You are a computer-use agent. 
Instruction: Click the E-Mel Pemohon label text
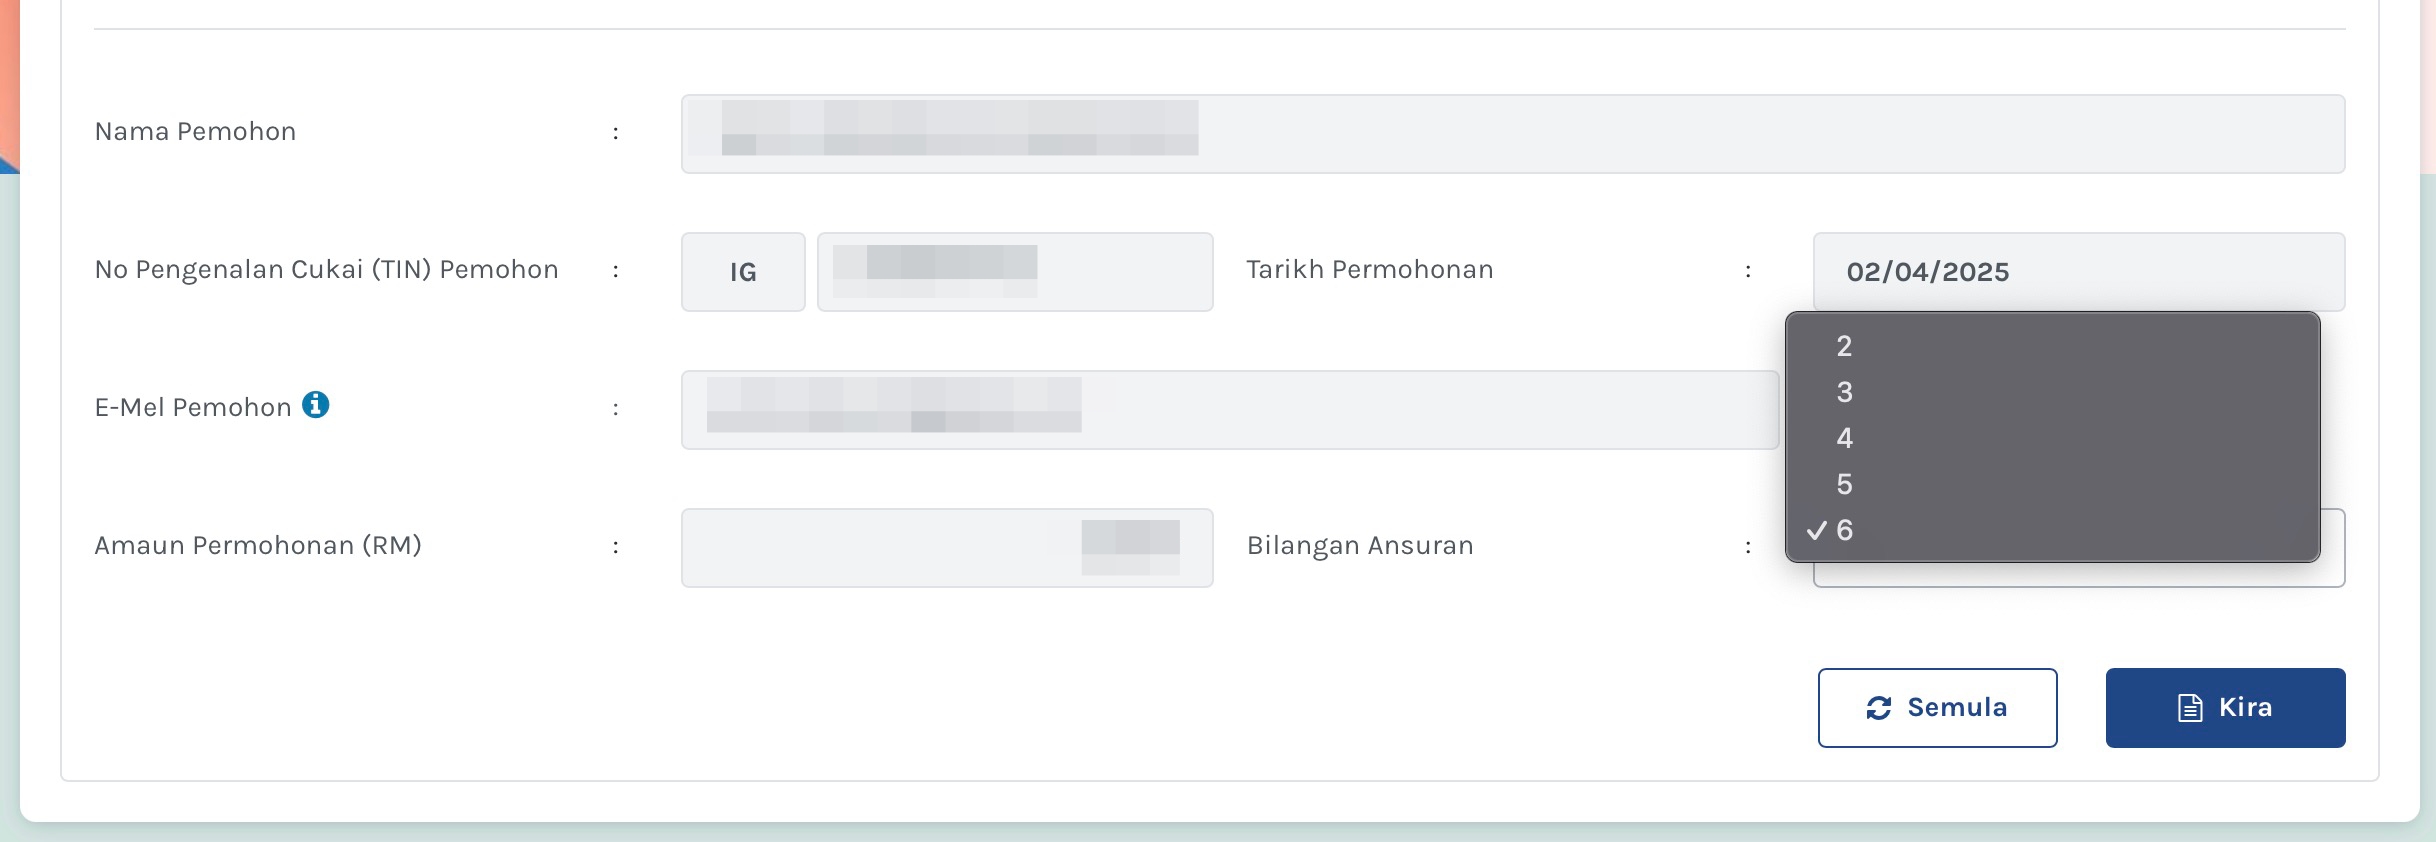point(193,407)
